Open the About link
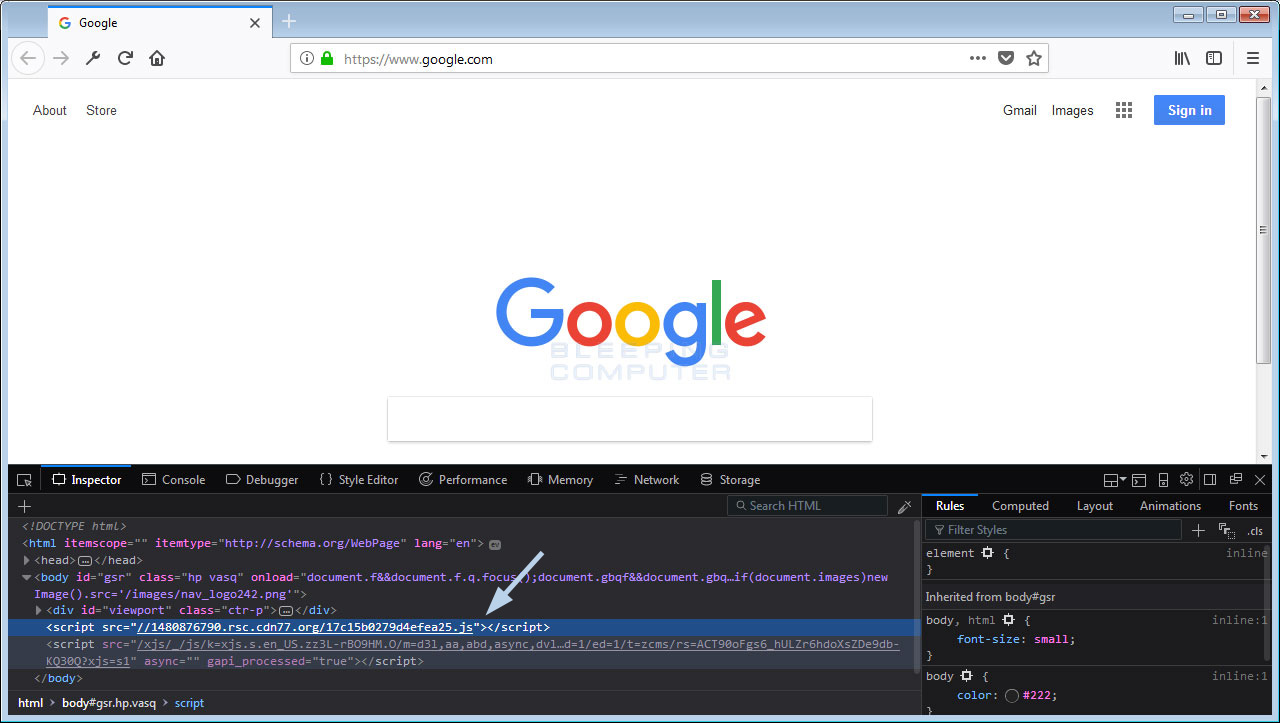The height and width of the screenshot is (723, 1280). click(x=50, y=110)
